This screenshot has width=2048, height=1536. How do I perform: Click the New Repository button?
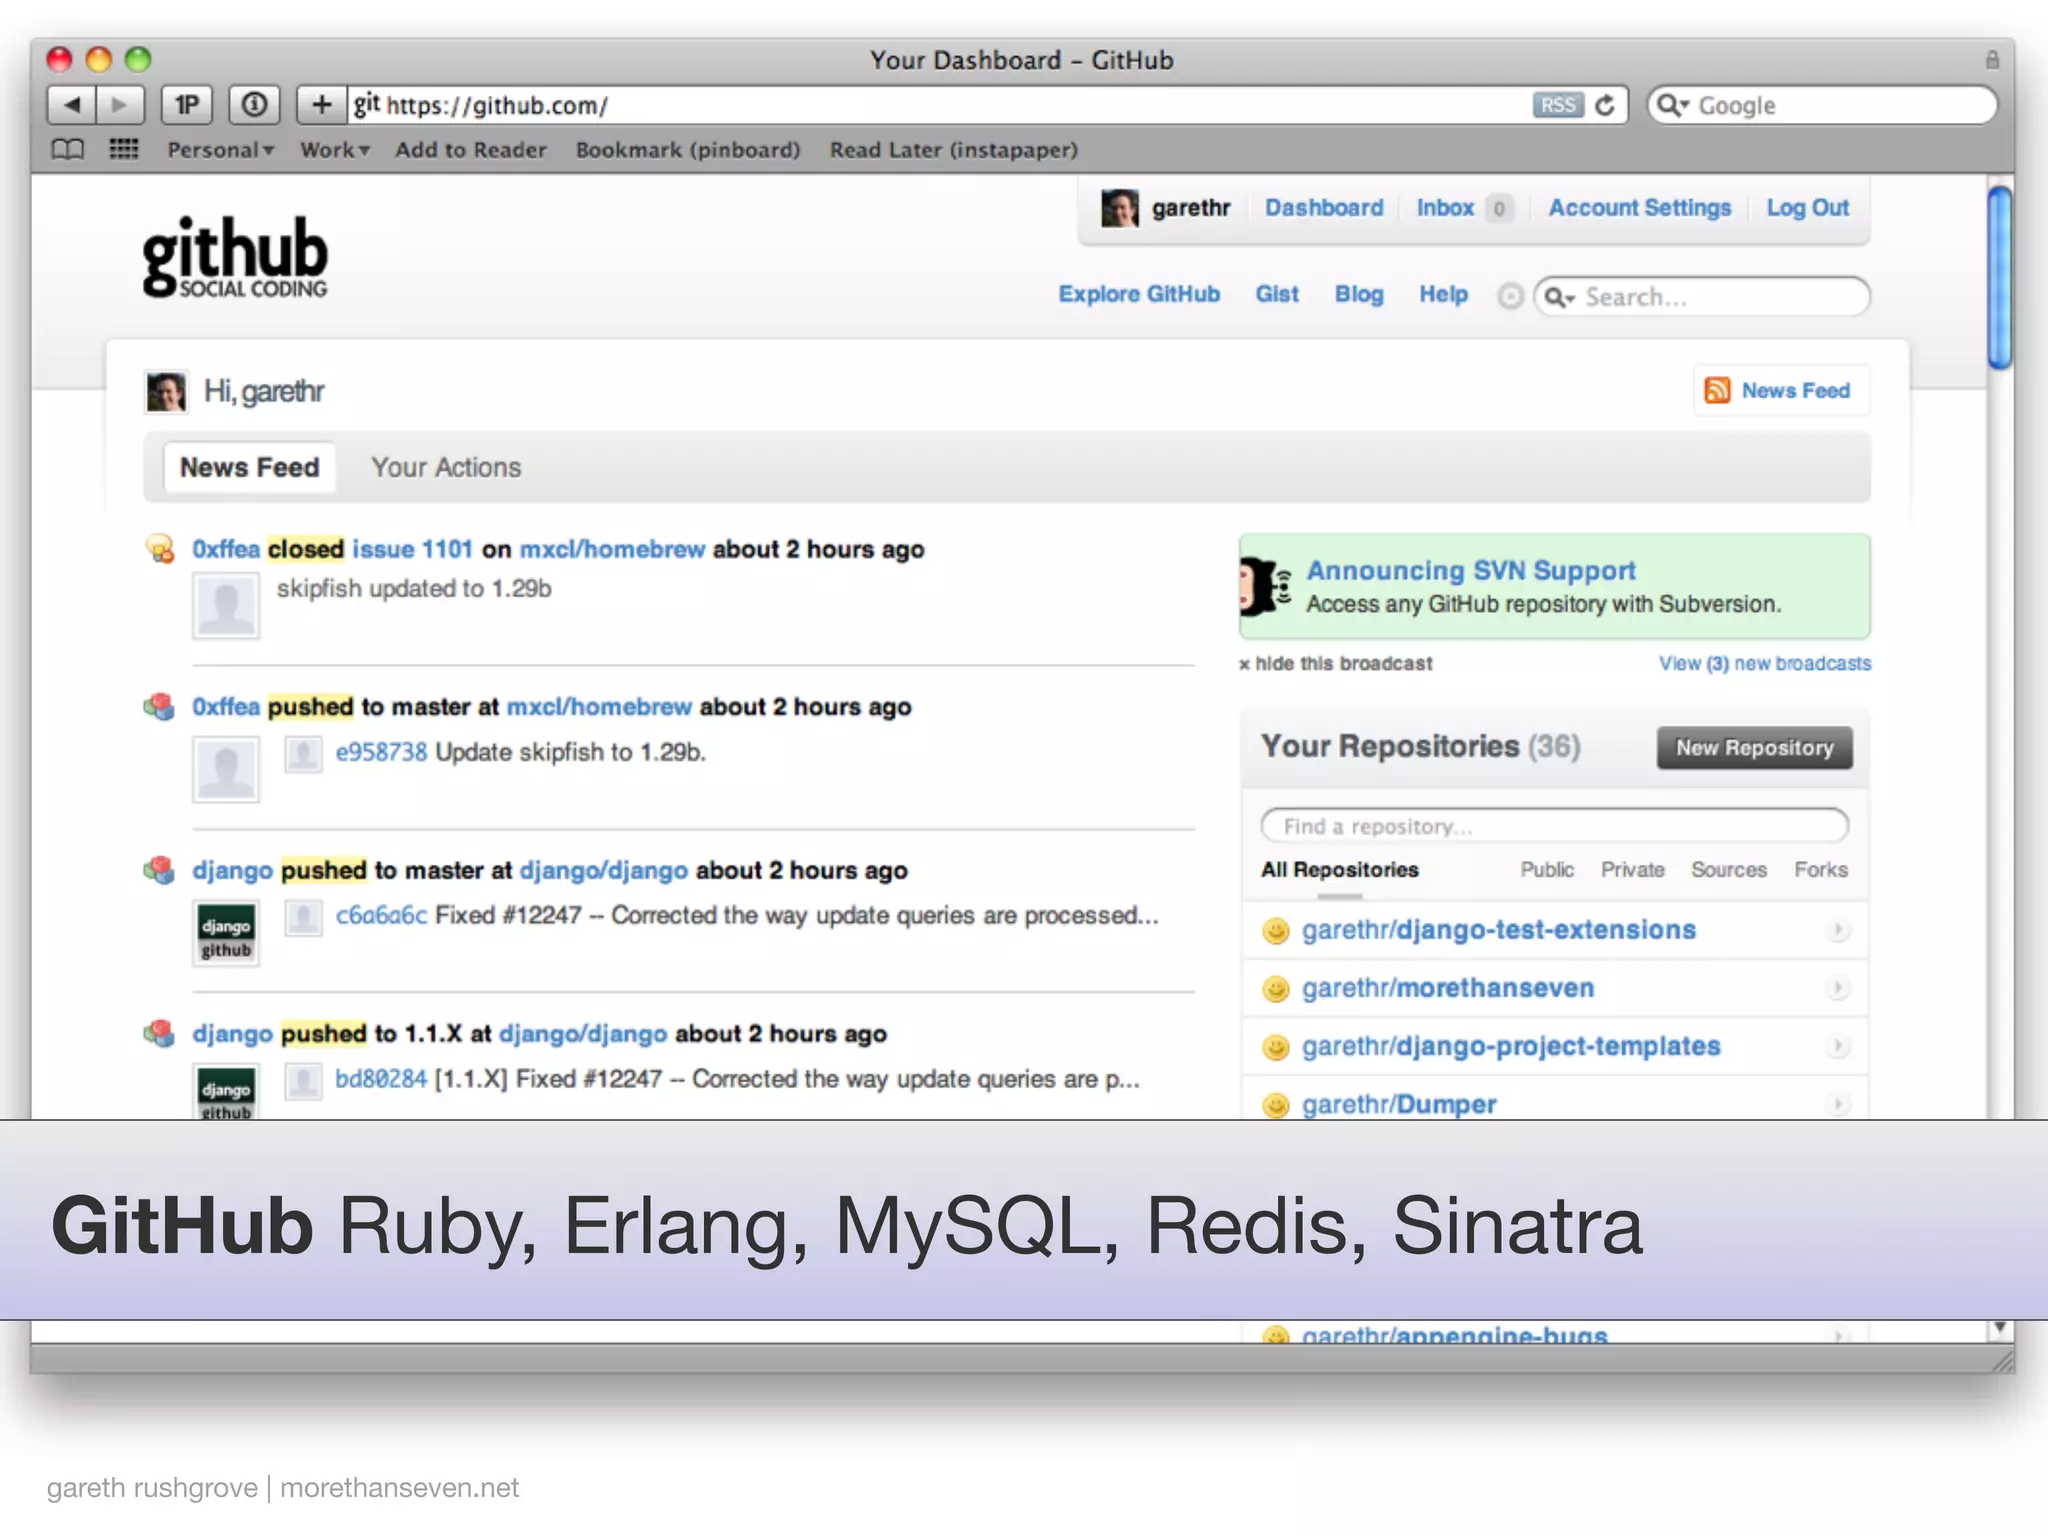[1755, 748]
